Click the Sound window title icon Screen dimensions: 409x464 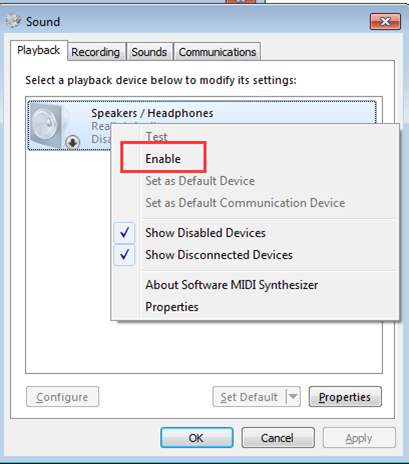click(13, 21)
